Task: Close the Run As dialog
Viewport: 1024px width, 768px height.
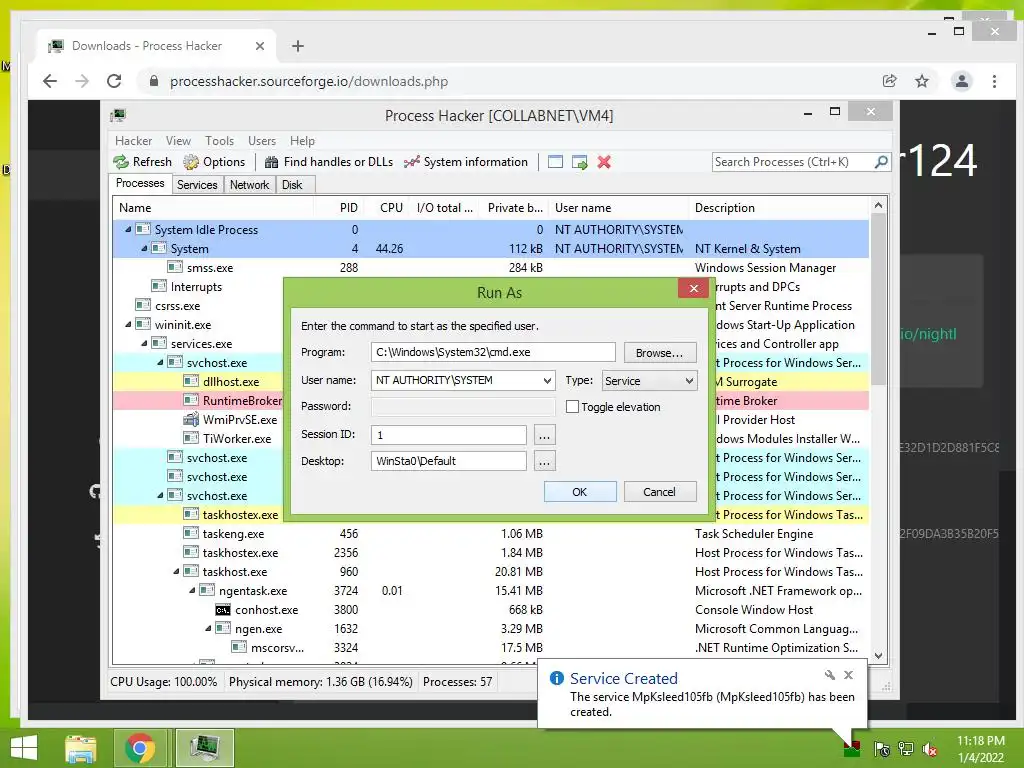Action: [x=694, y=288]
